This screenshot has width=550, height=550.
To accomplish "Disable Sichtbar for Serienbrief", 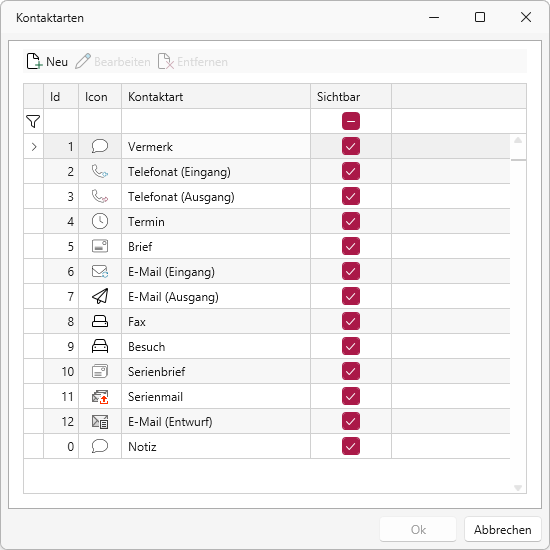I will [x=351, y=371].
